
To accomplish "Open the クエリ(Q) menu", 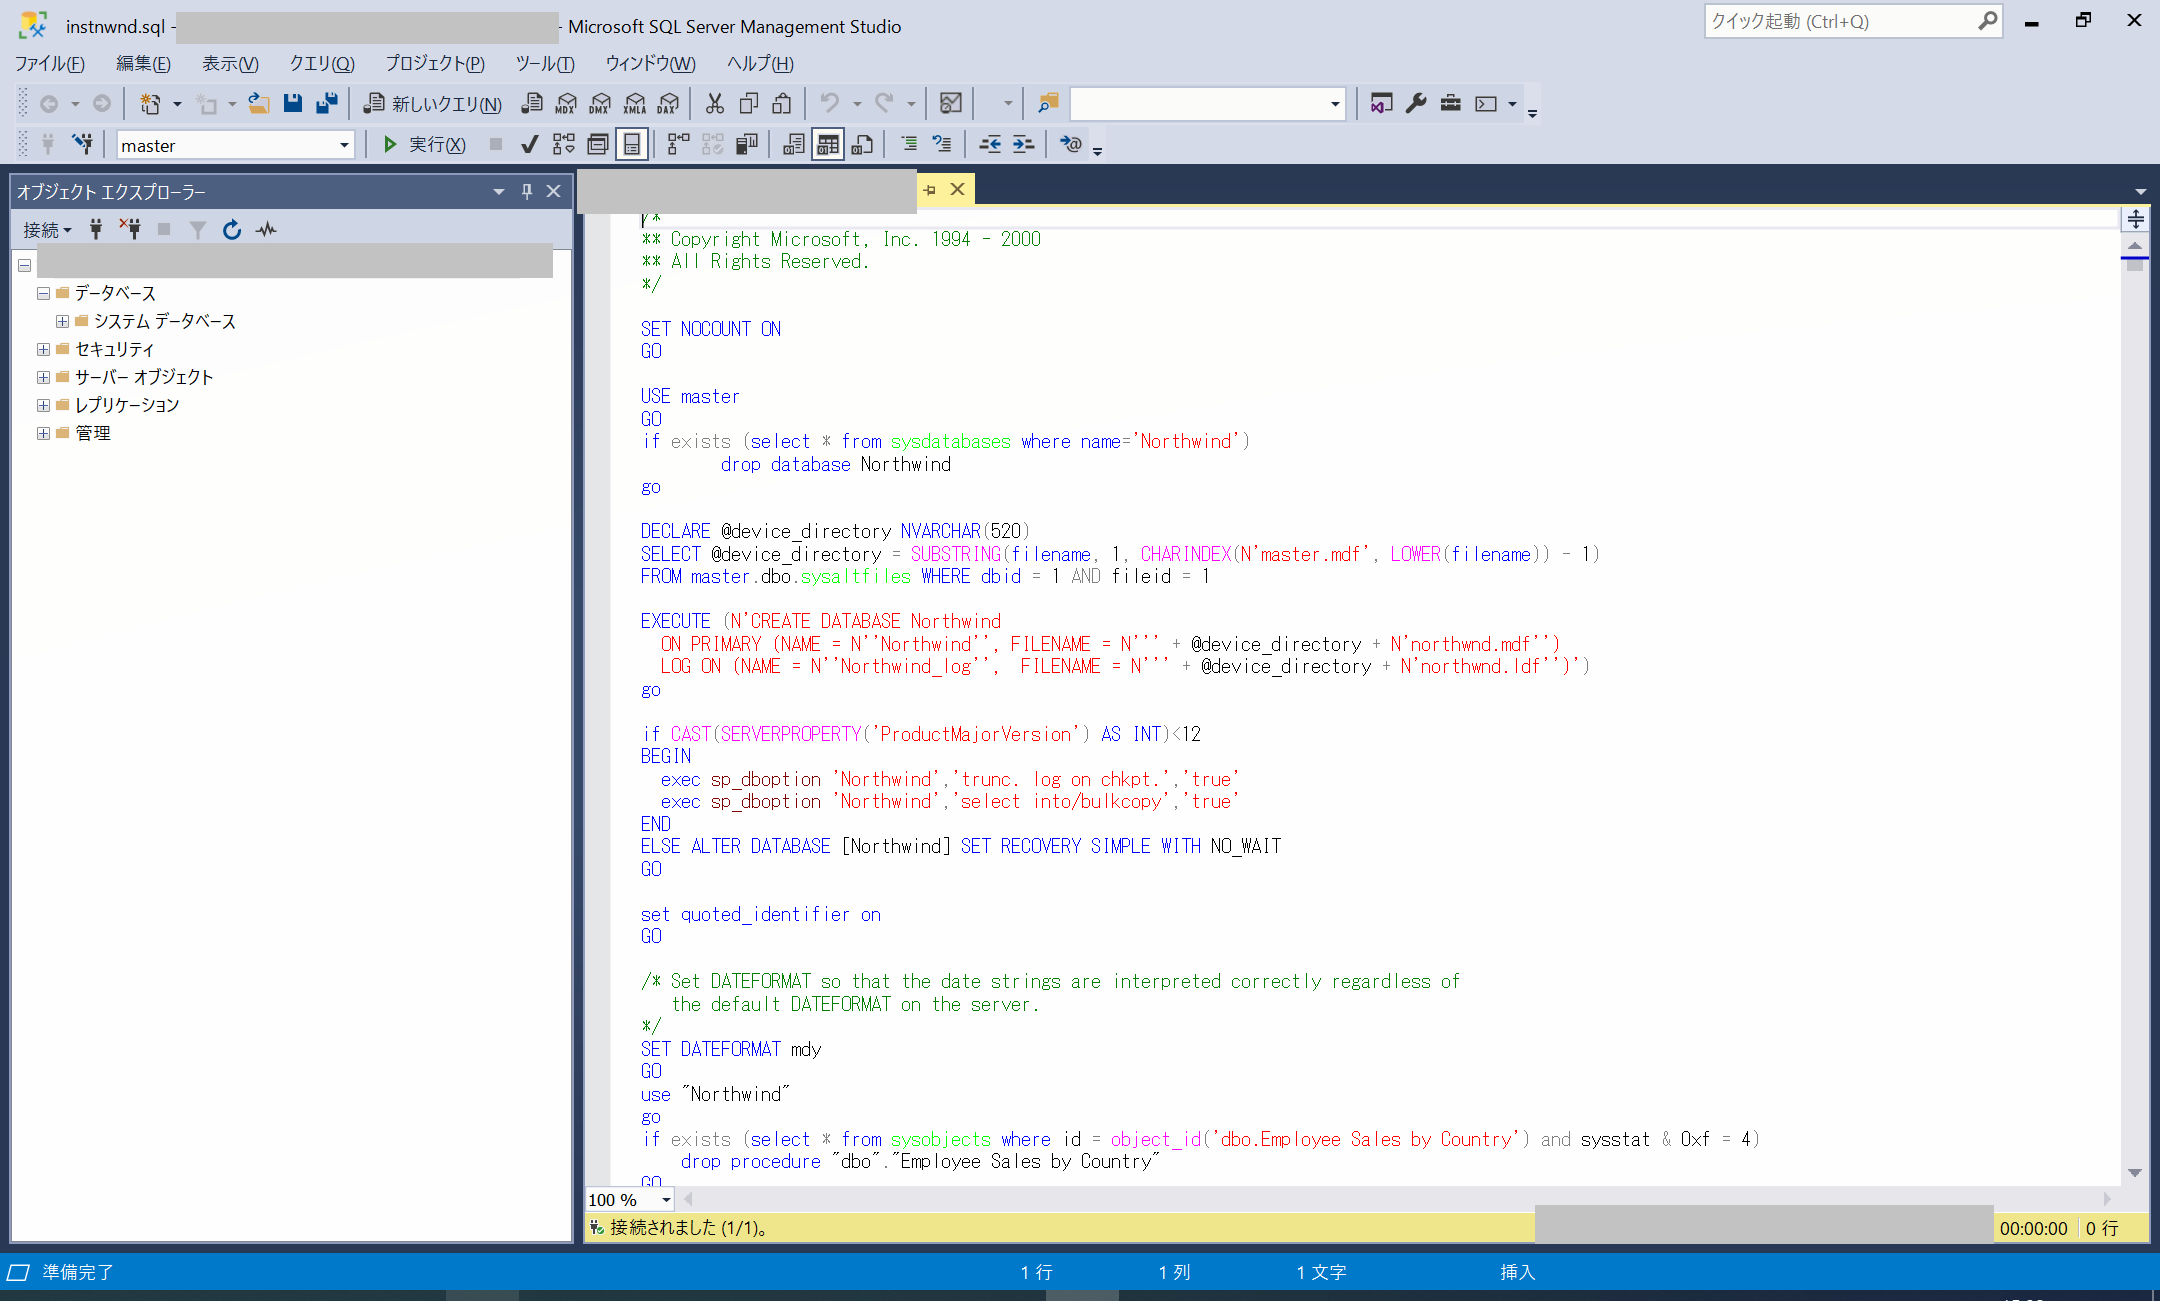I will coord(322,63).
